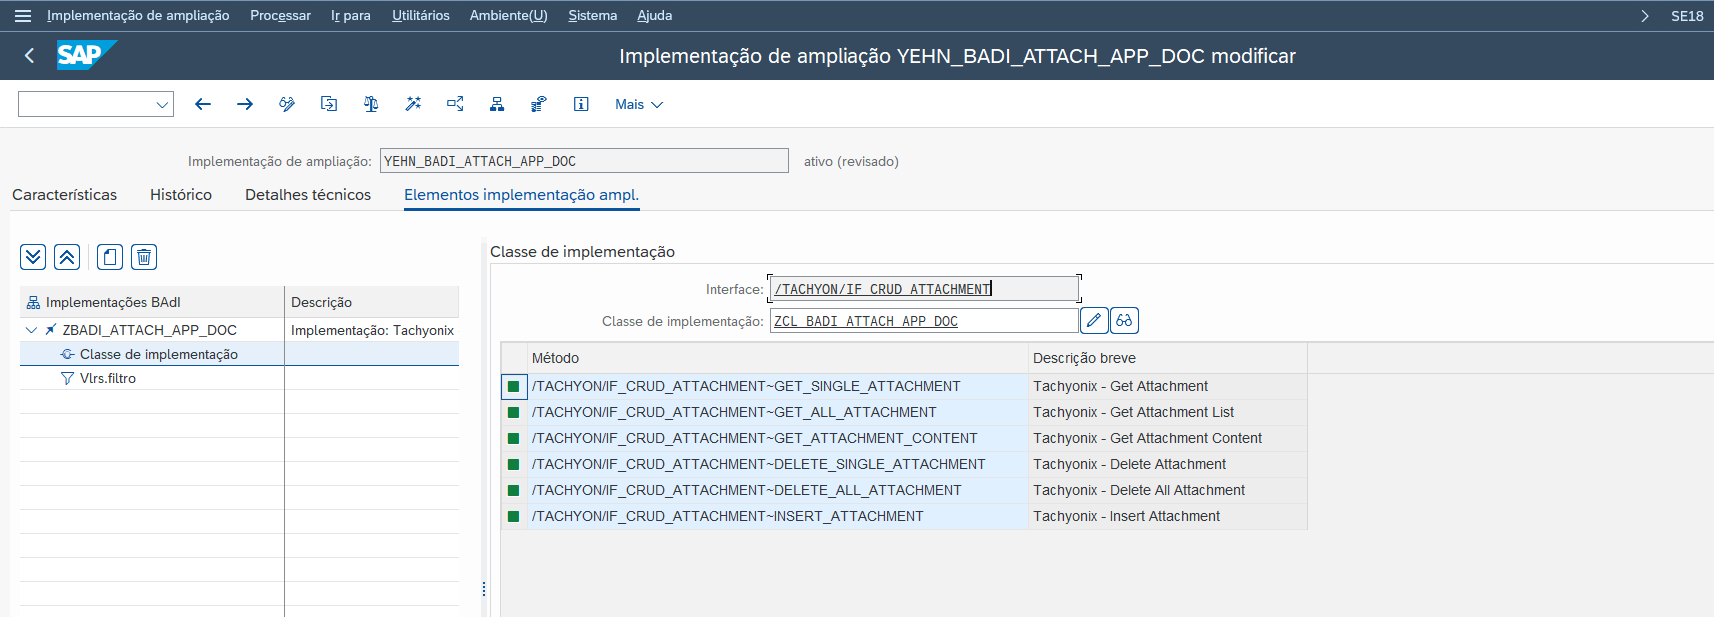Click the copy/create implementation icon
The height and width of the screenshot is (617, 1714).
[110, 257]
